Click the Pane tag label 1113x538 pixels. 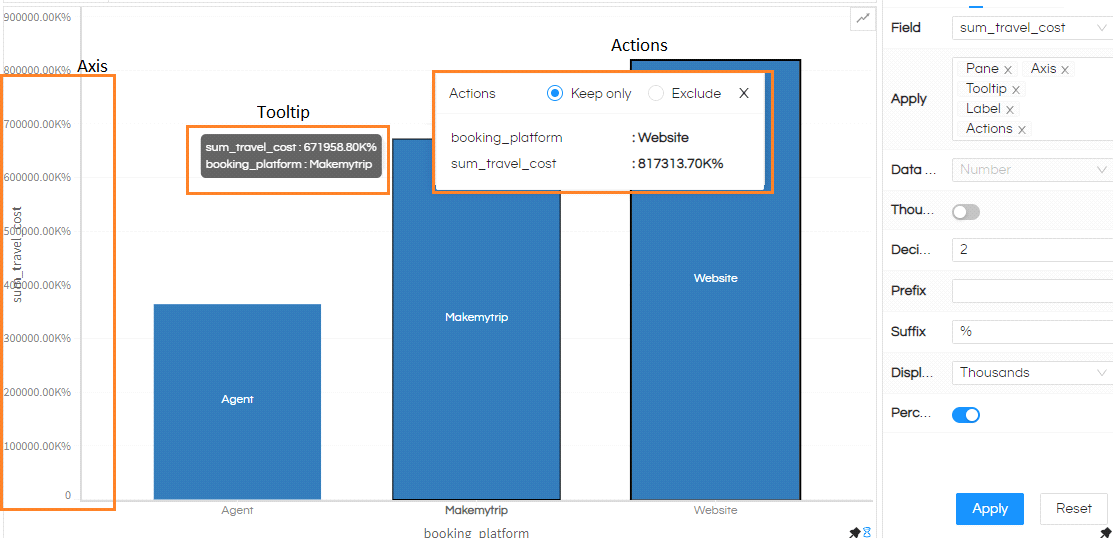982,69
